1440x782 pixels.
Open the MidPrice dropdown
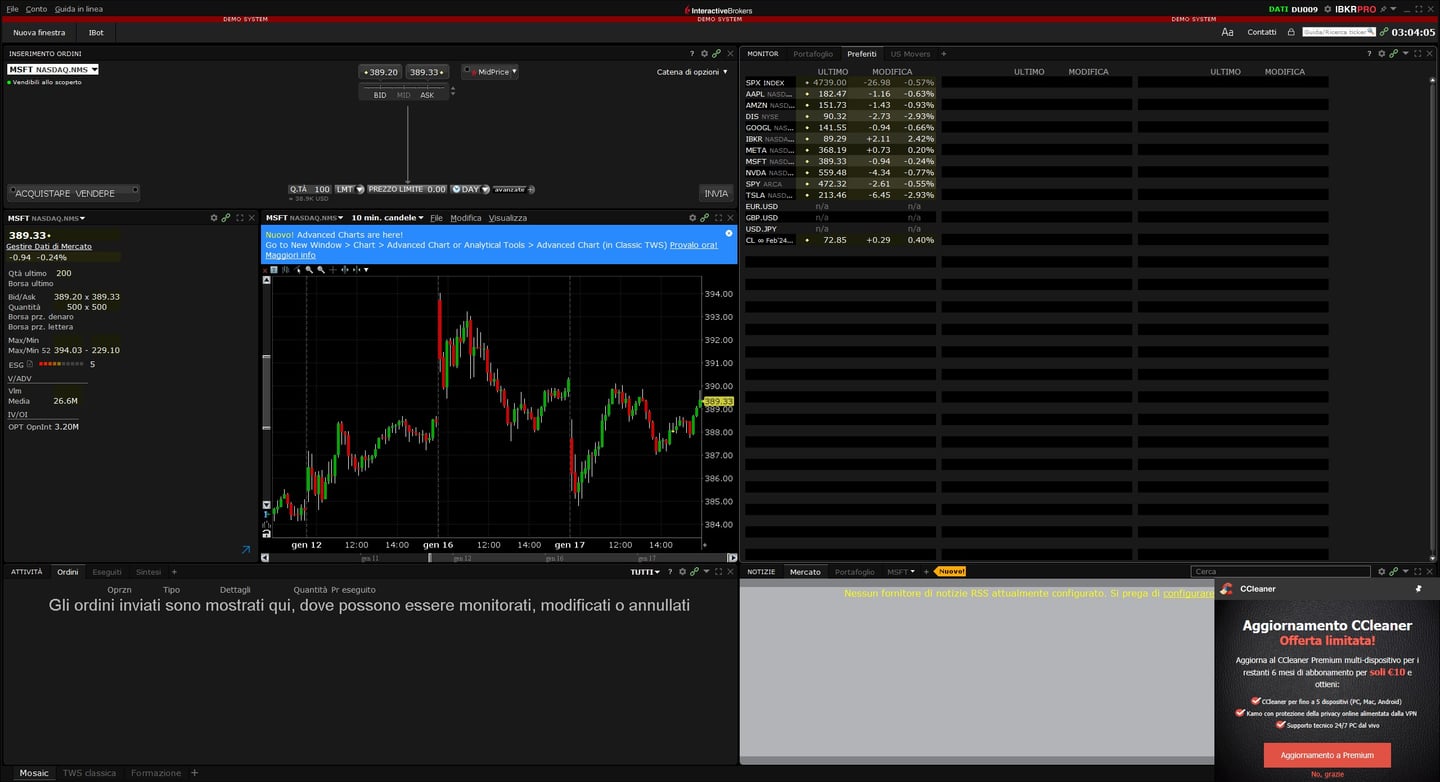tap(490, 72)
